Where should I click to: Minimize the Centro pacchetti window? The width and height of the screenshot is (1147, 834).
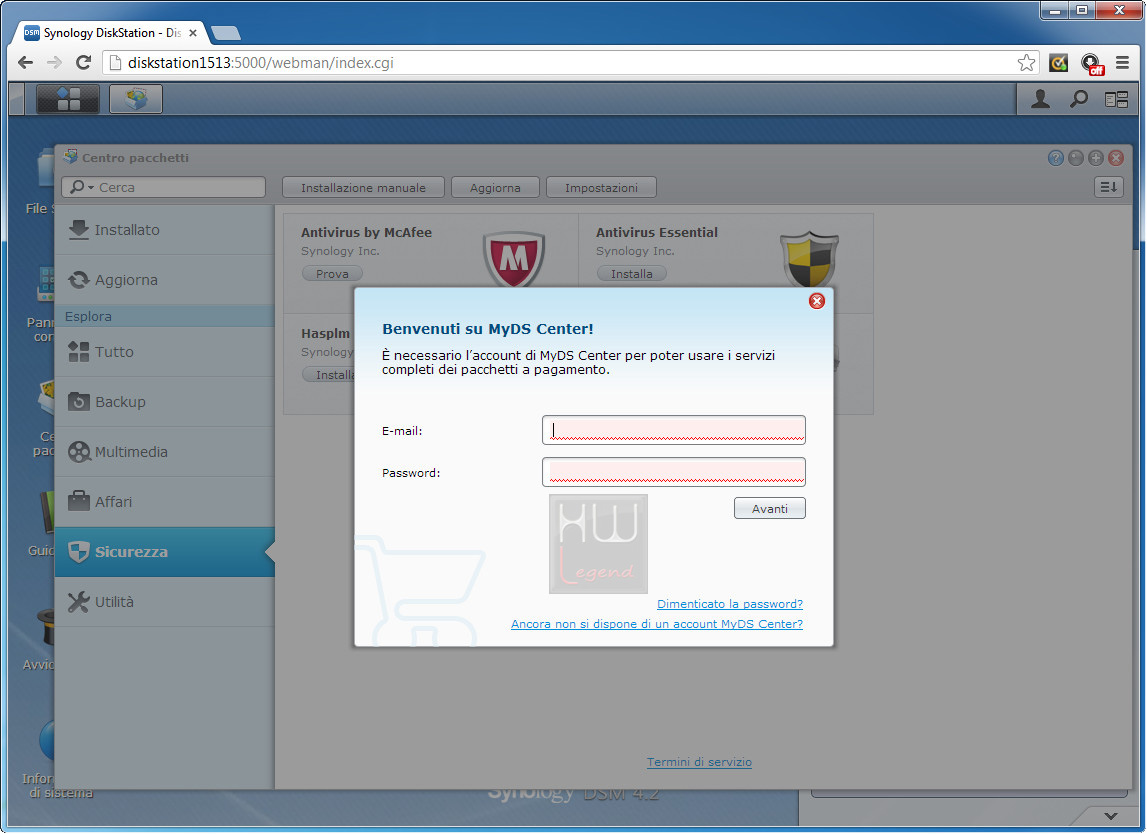pyautogui.click(x=1075, y=158)
